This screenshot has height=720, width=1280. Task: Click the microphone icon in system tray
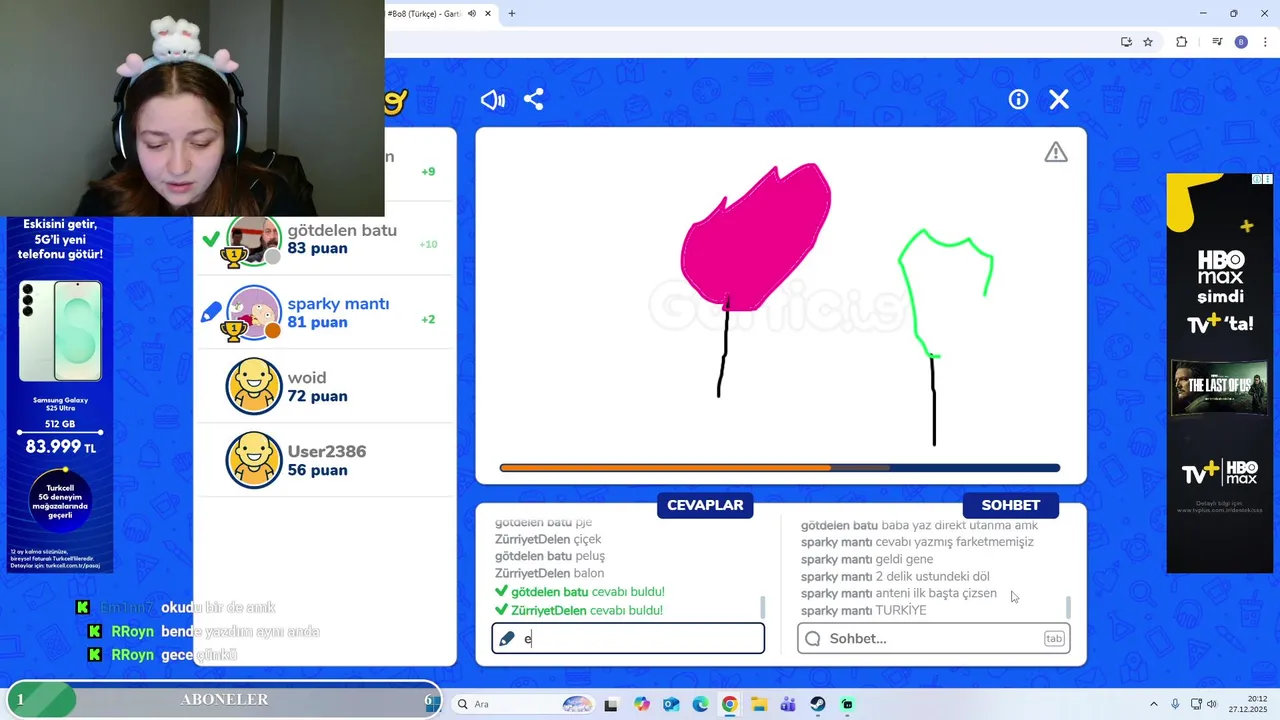click(x=1175, y=704)
